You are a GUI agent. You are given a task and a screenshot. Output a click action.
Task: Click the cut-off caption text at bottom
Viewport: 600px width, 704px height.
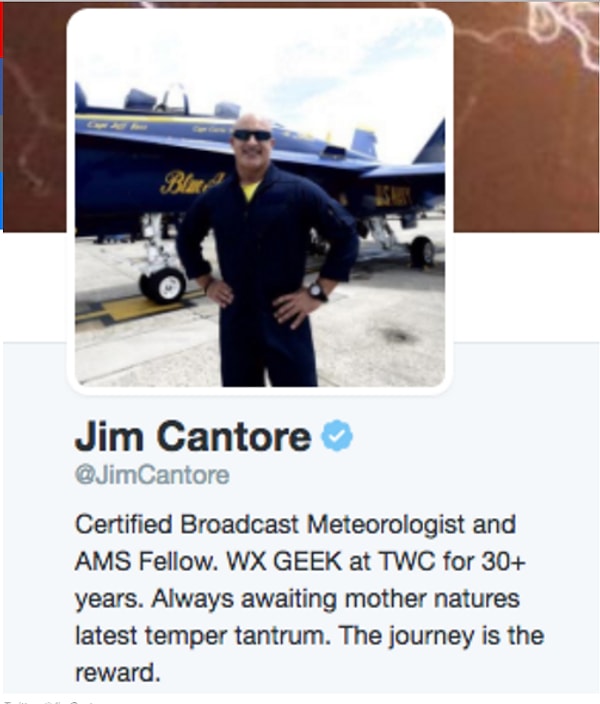click(x=49, y=701)
